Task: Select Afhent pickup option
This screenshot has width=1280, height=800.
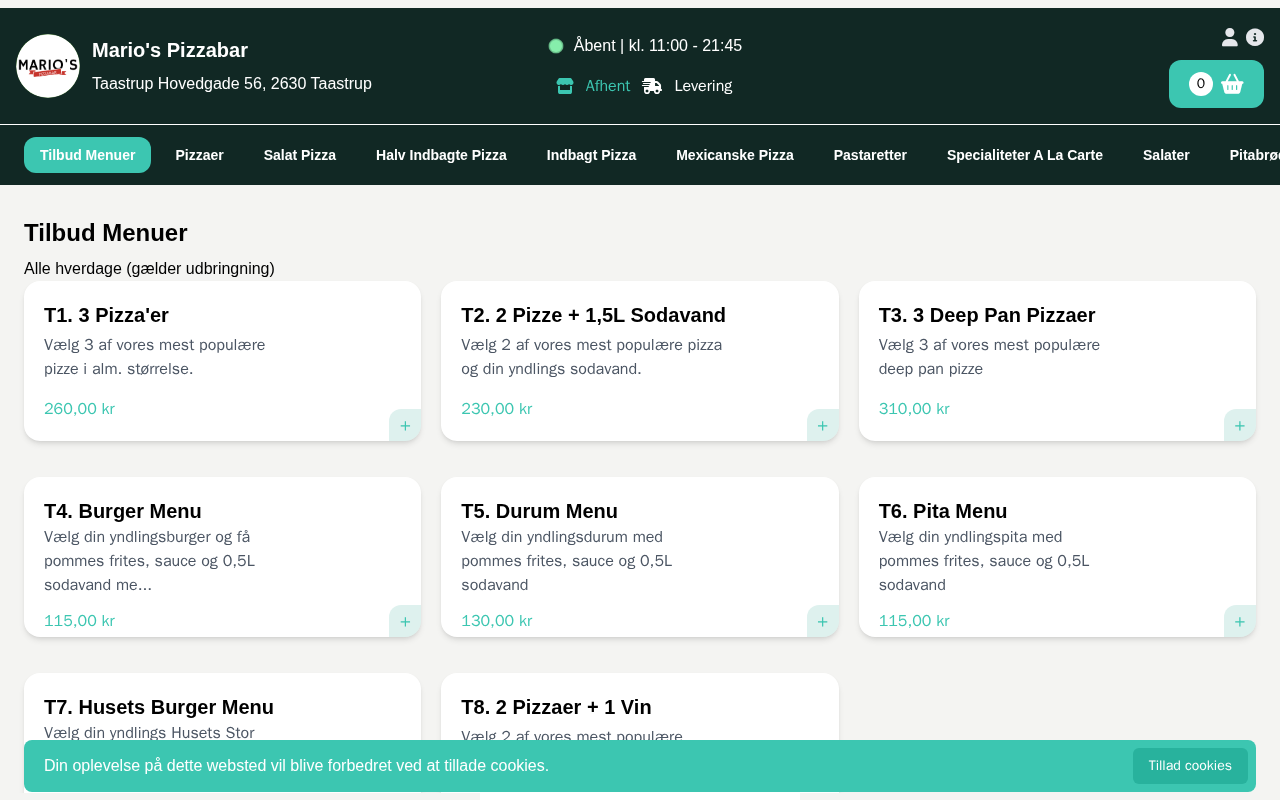Action: coord(594,86)
